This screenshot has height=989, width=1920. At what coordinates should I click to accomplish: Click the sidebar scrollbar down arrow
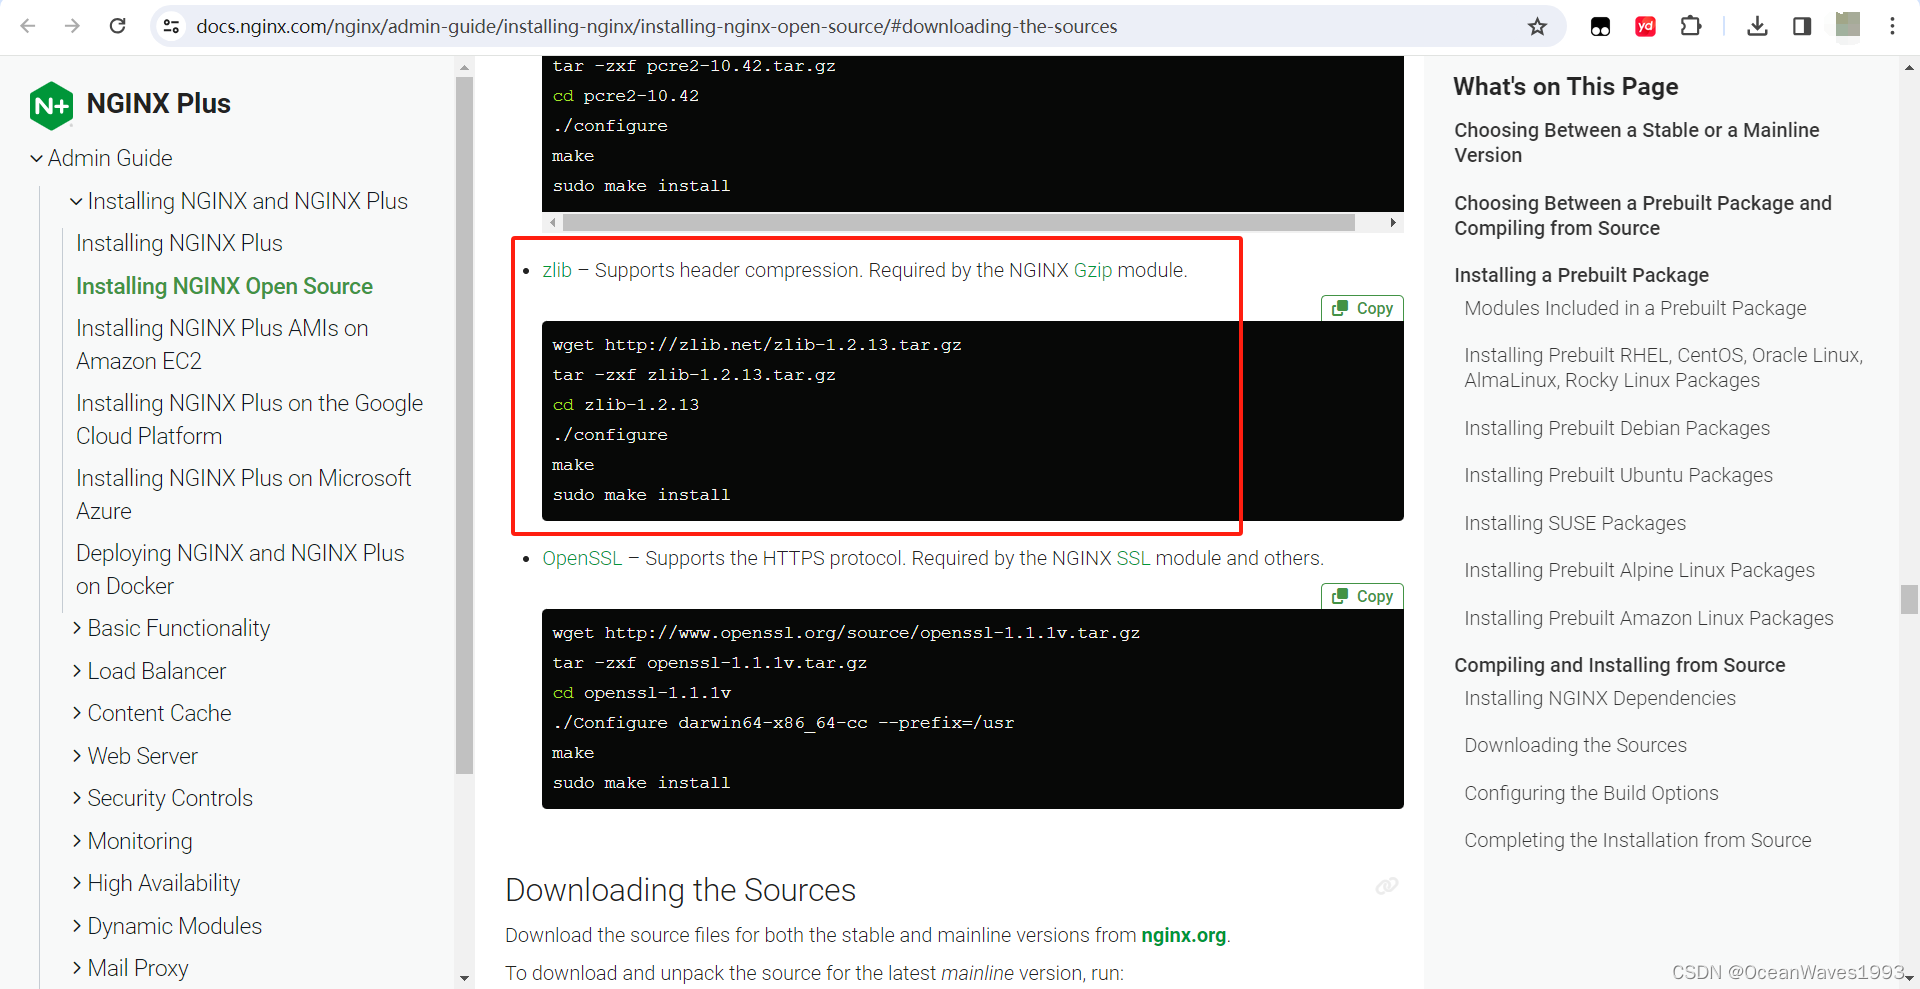coord(464,978)
